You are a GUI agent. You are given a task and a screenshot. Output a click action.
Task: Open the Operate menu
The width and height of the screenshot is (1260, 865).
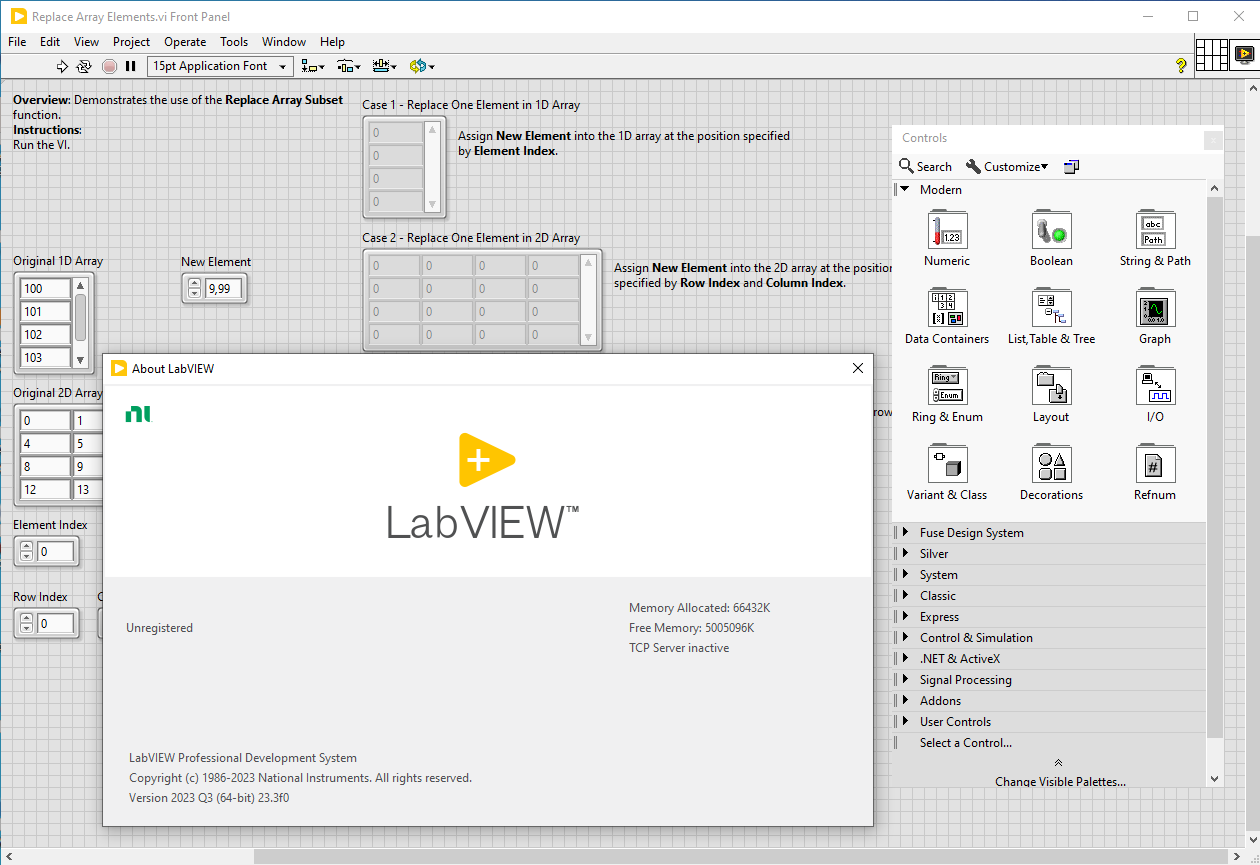[185, 42]
